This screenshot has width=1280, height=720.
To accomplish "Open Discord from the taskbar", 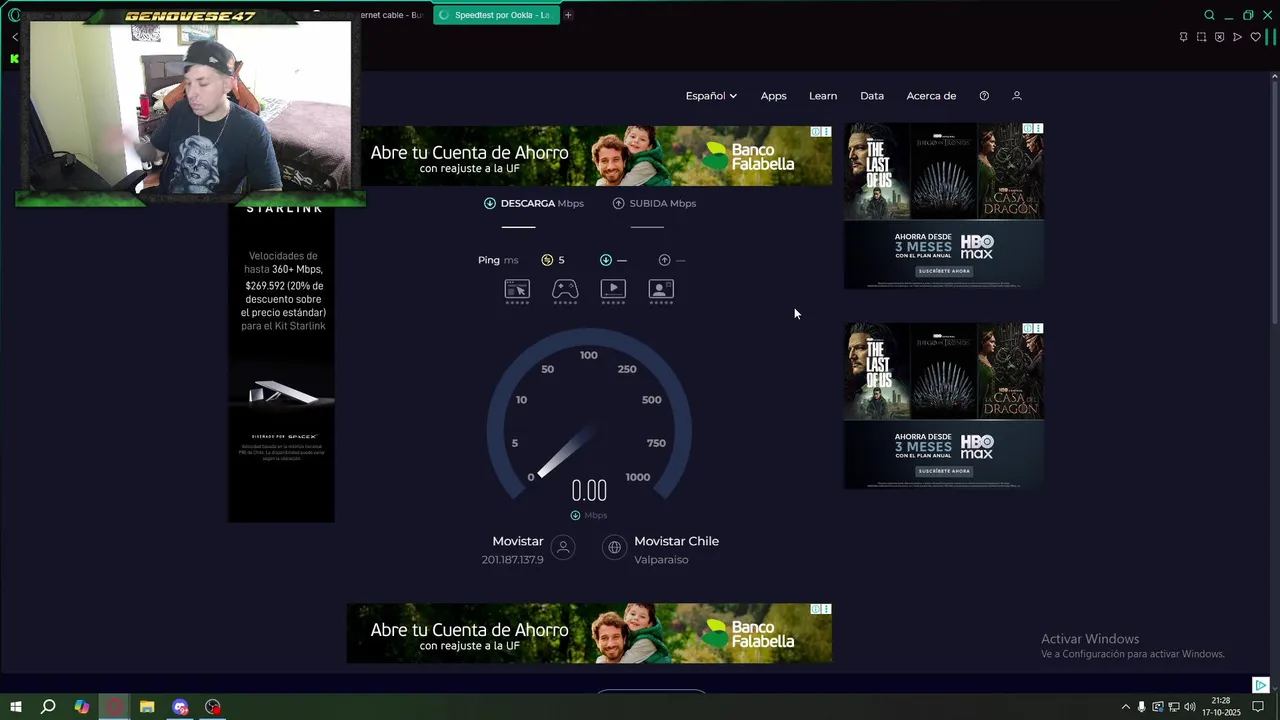I will 180,707.
